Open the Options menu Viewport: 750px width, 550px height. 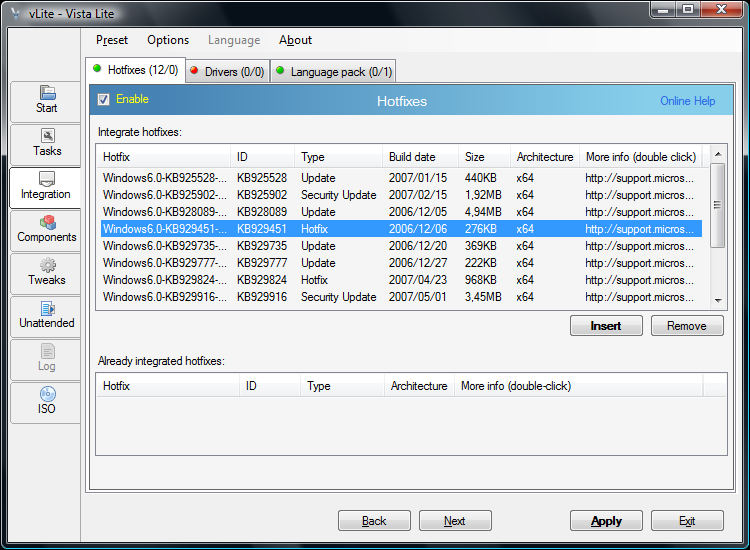point(168,40)
